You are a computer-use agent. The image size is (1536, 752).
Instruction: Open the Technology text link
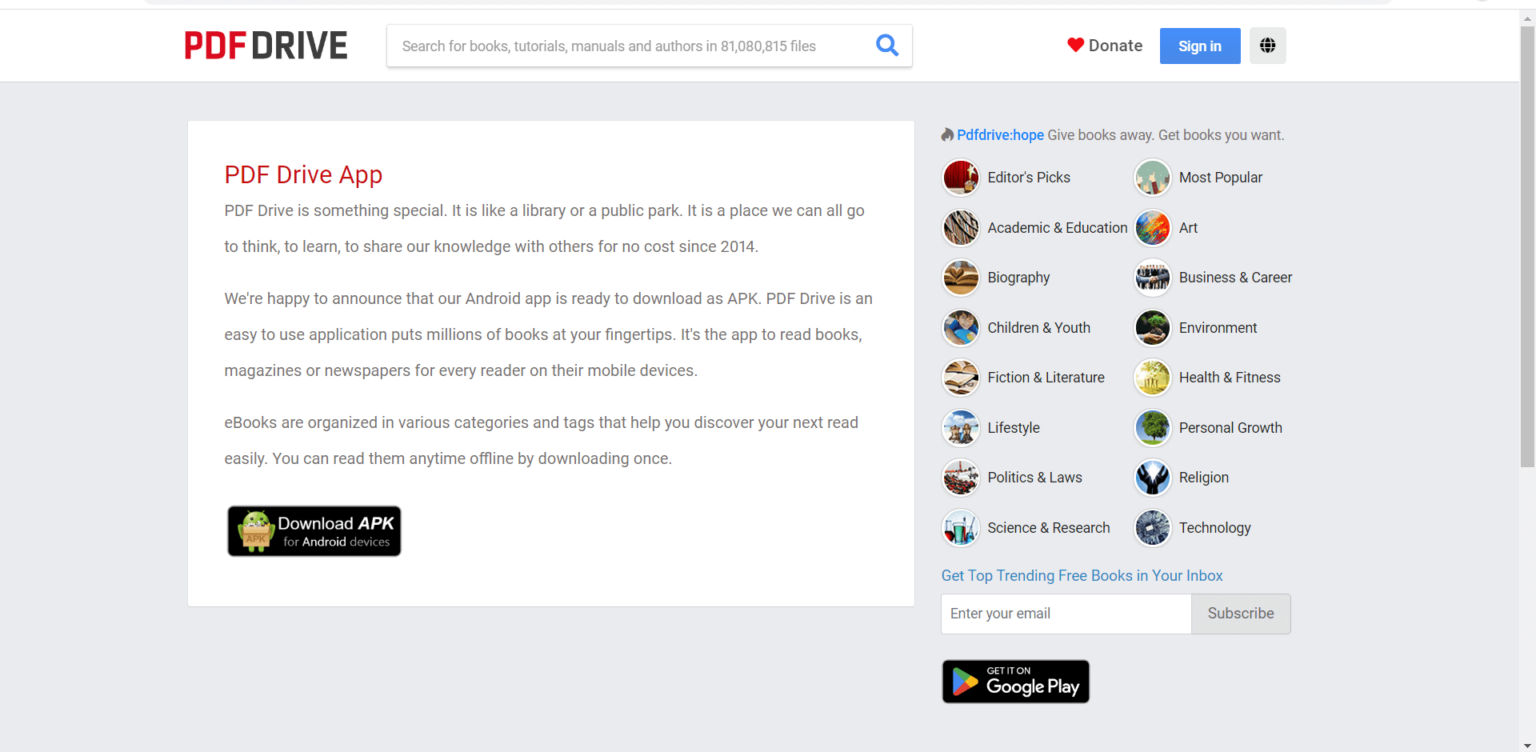point(1215,528)
